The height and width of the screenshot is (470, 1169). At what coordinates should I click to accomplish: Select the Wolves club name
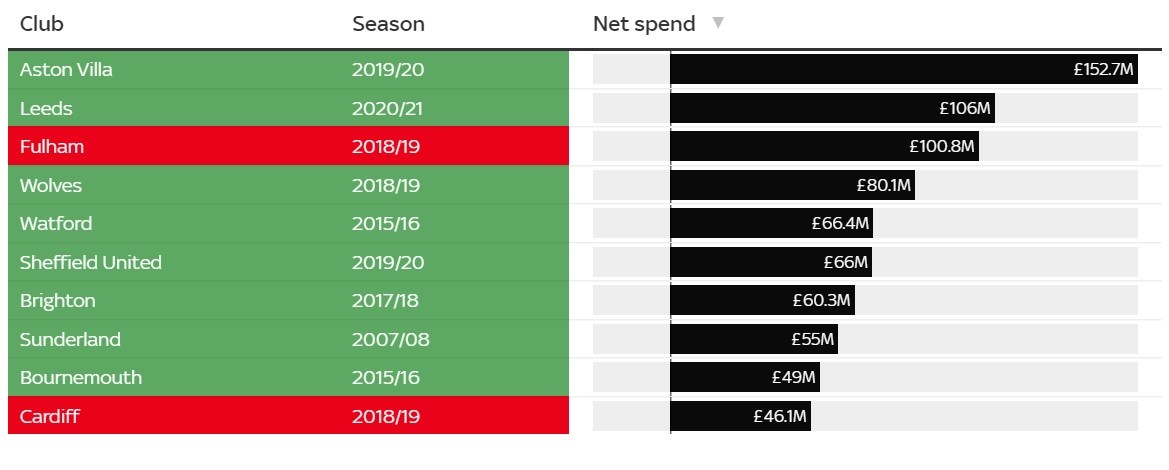(x=51, y=186)
